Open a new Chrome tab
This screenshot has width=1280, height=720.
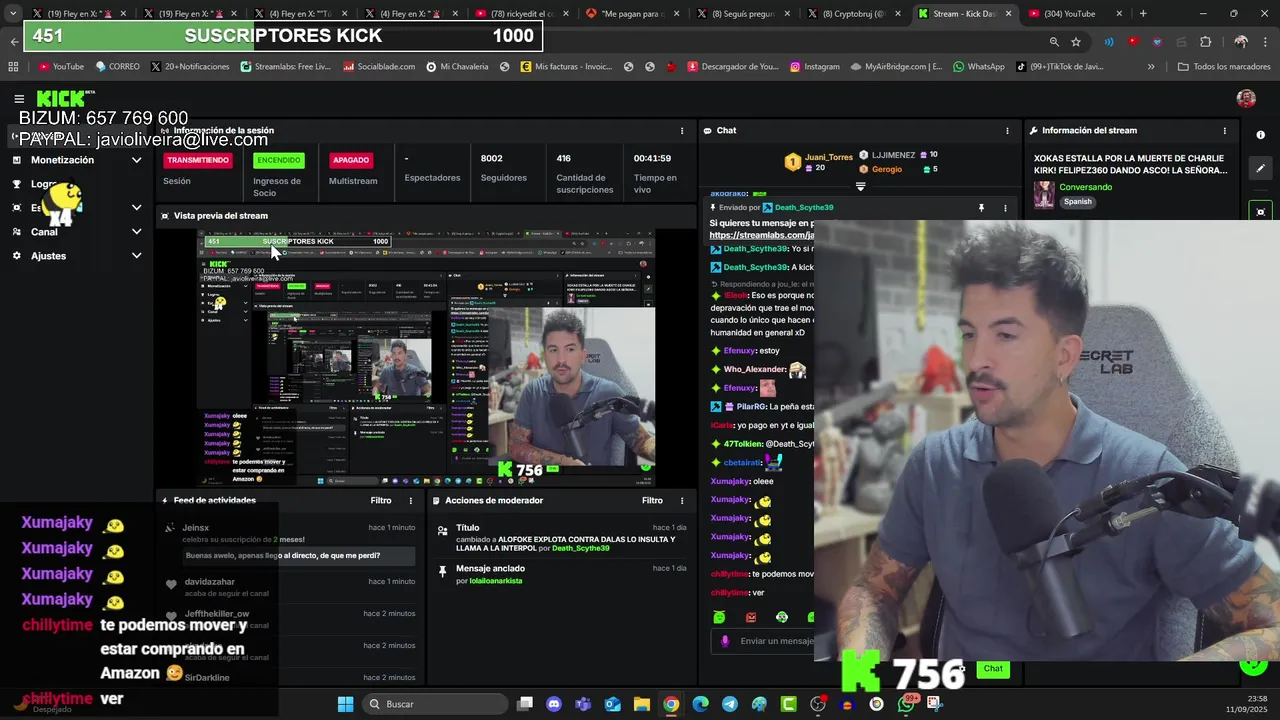pyautogui.click(x=1143, y=14)
